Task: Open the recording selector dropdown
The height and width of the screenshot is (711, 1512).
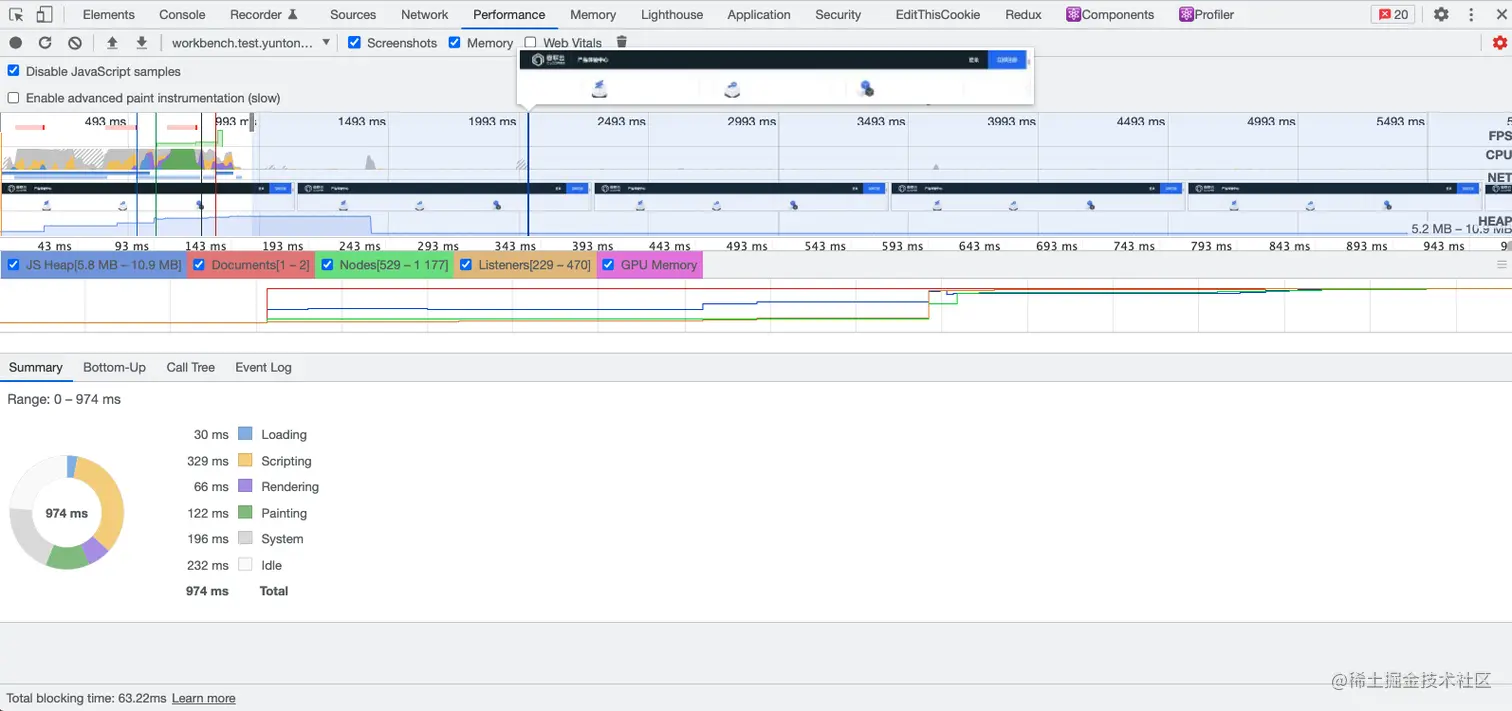Action: pos(251,43)
